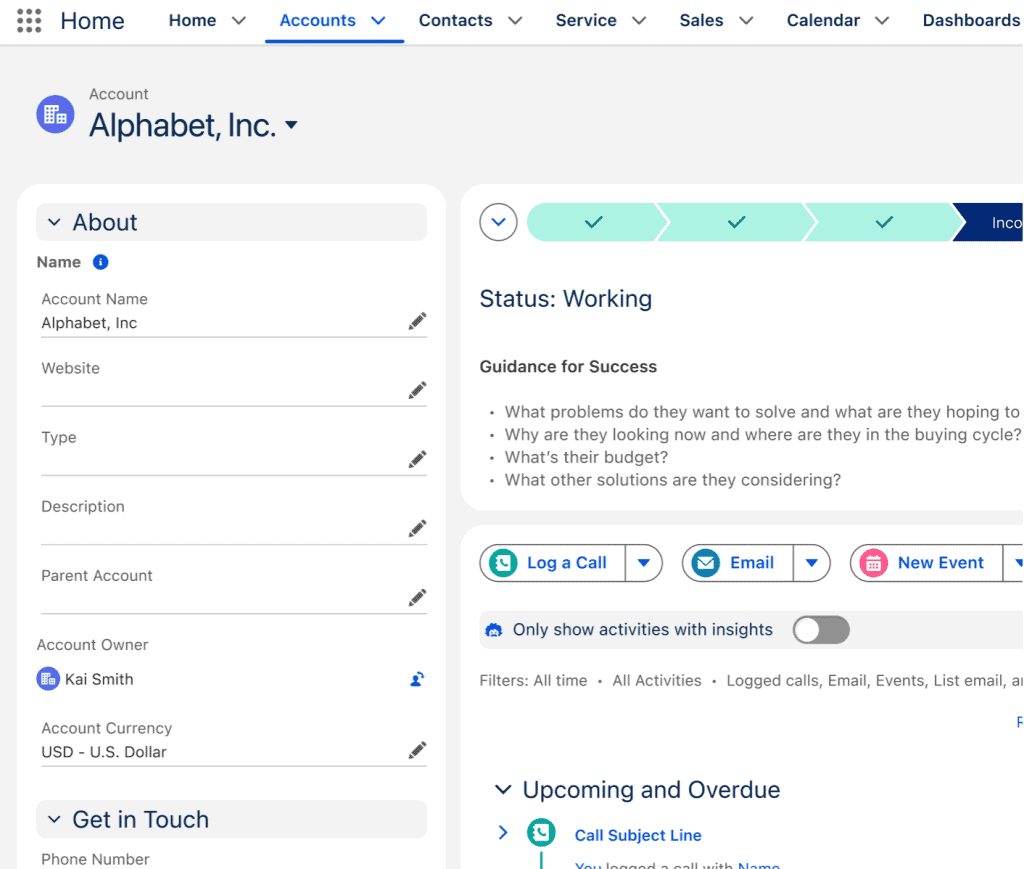Click the Einstein insights icon
Image resolution: width=1024 pixels, height=869 pixels.
click(x=494, y=630)
